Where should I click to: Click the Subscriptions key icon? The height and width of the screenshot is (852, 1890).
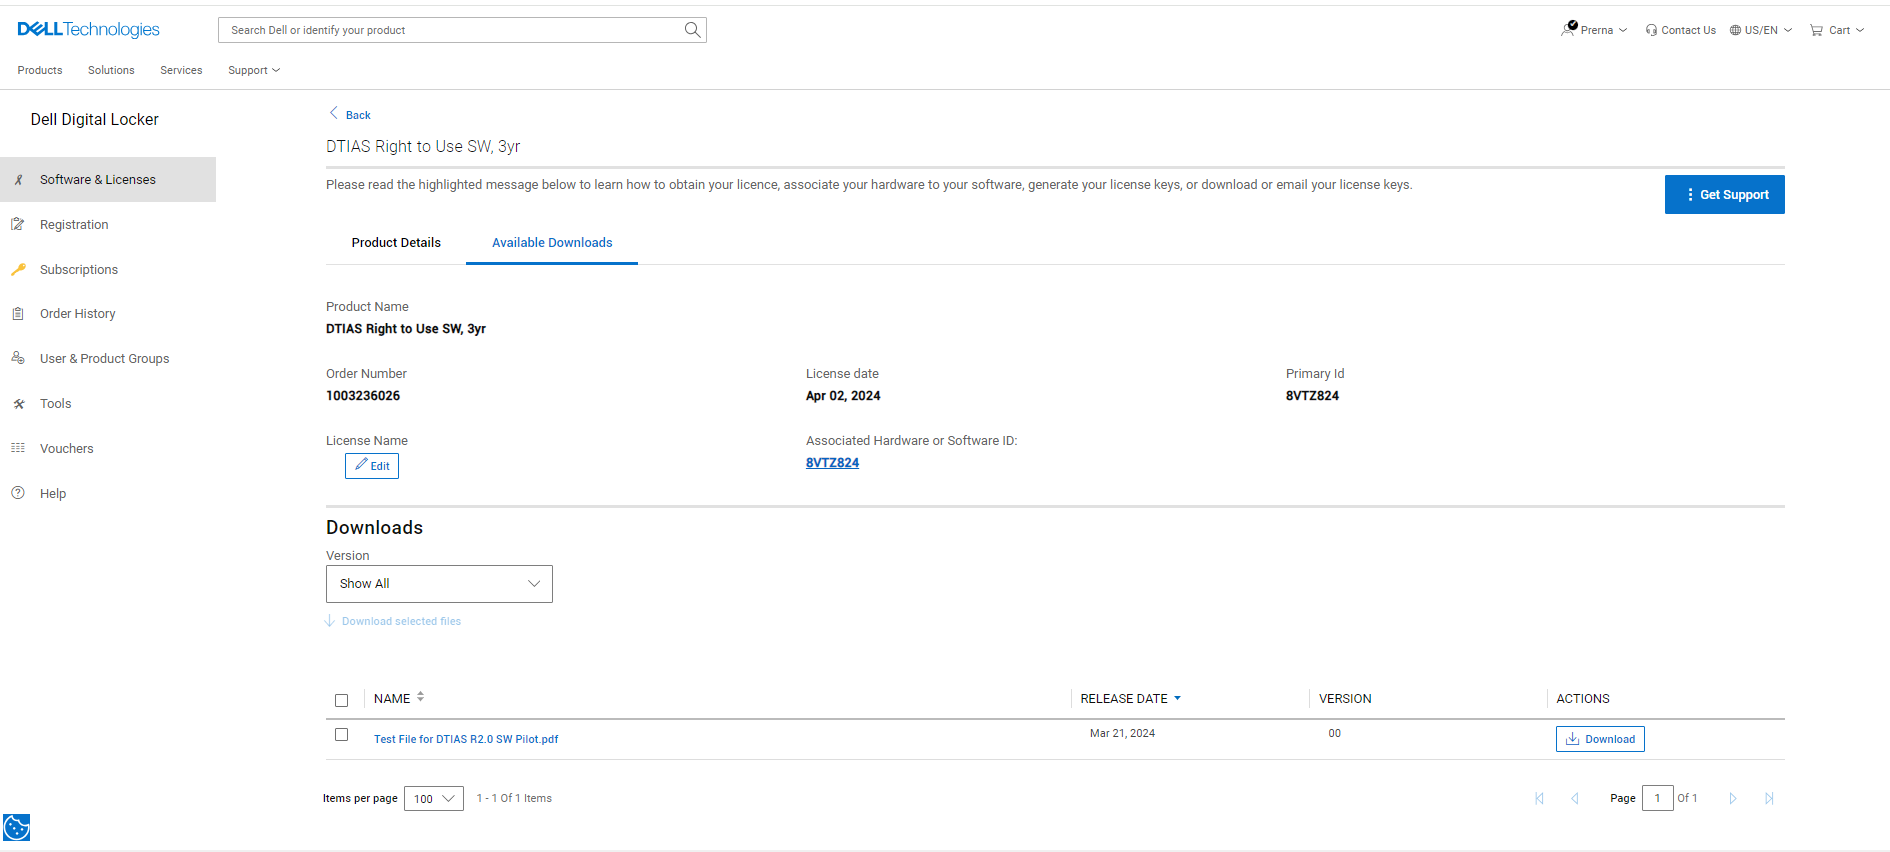[x=18, y=269]
